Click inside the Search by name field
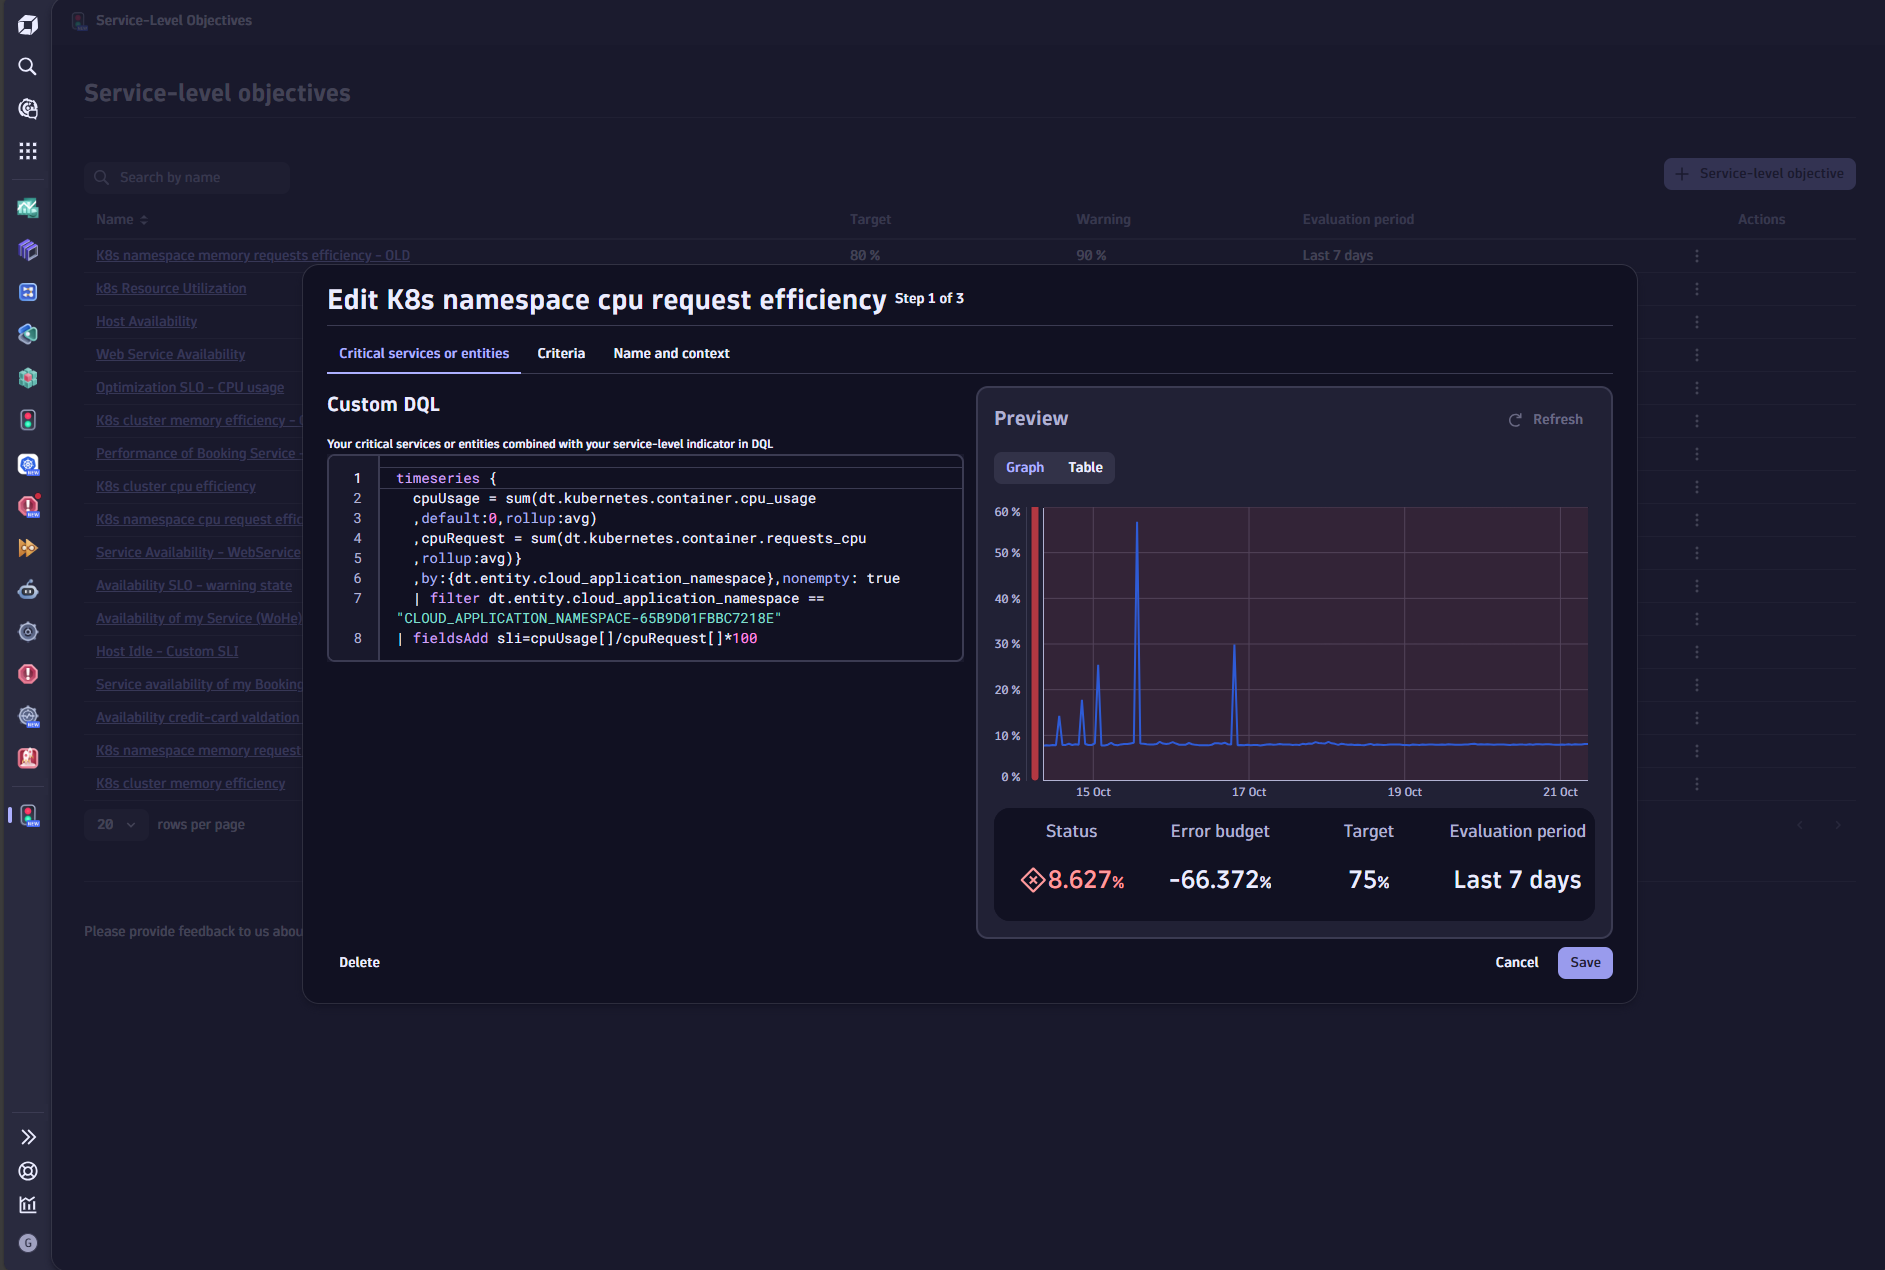Screen dimensions: 1885x1270 tap(187, 177)
